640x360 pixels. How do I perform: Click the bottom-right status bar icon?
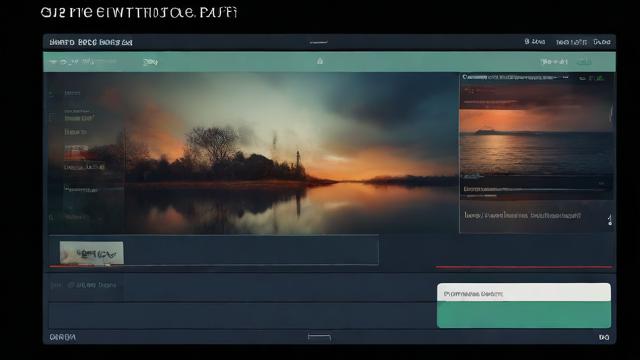[604, 337]
